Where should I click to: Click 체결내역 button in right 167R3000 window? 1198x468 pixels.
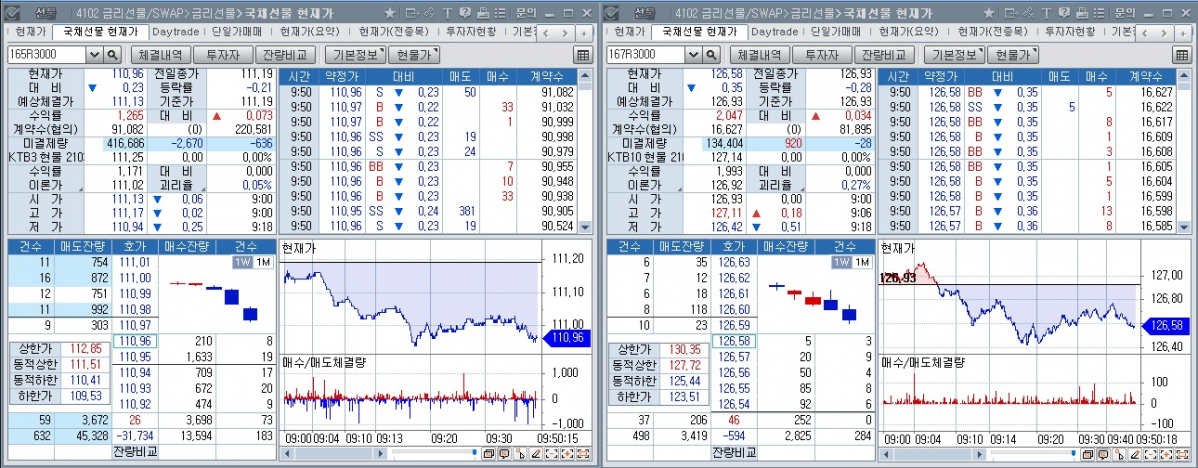[x=757, y=55]
